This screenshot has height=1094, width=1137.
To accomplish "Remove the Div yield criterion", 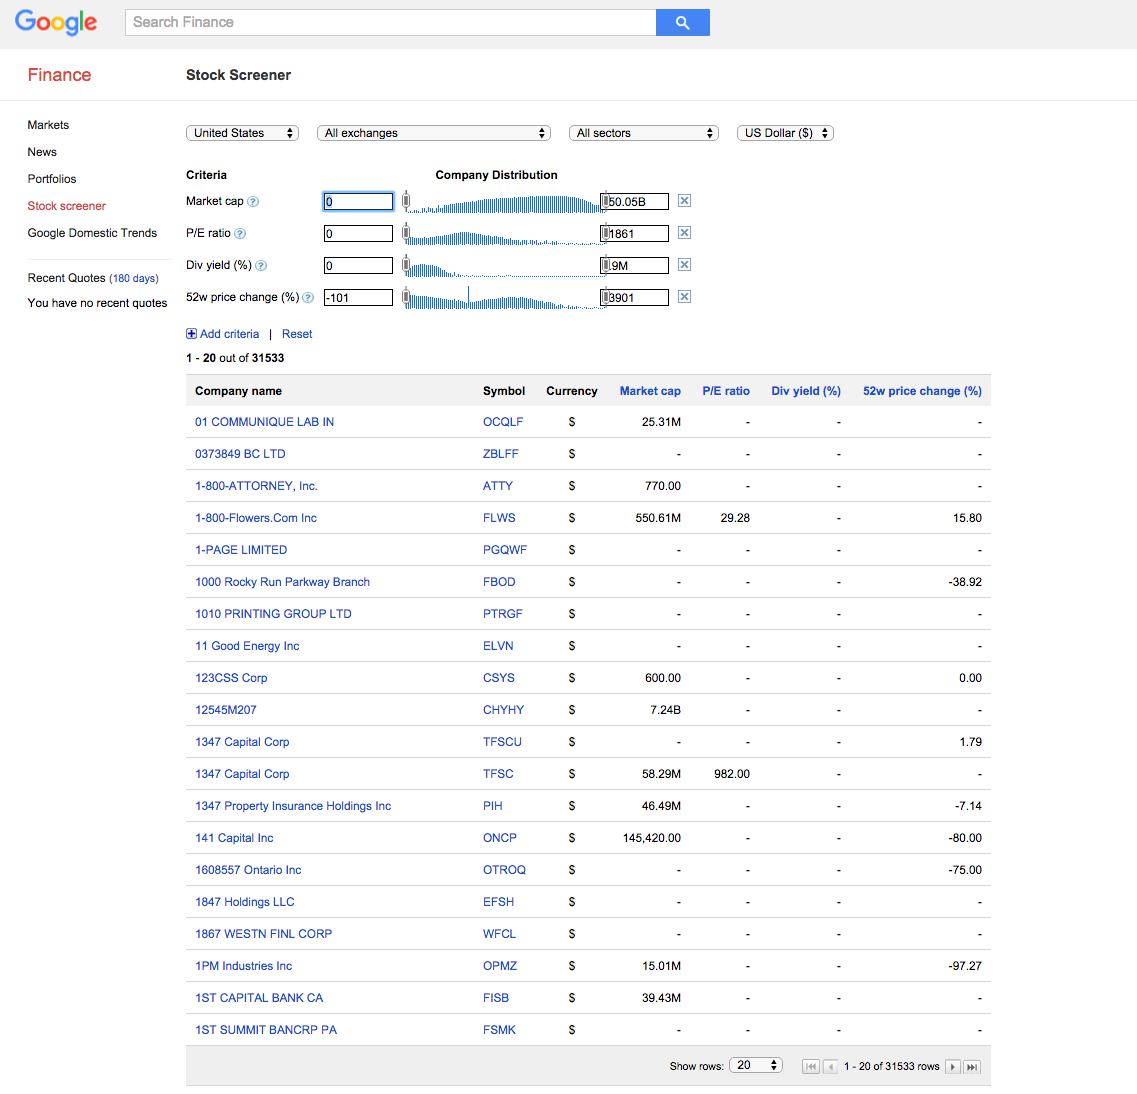I will coord(684,265).
